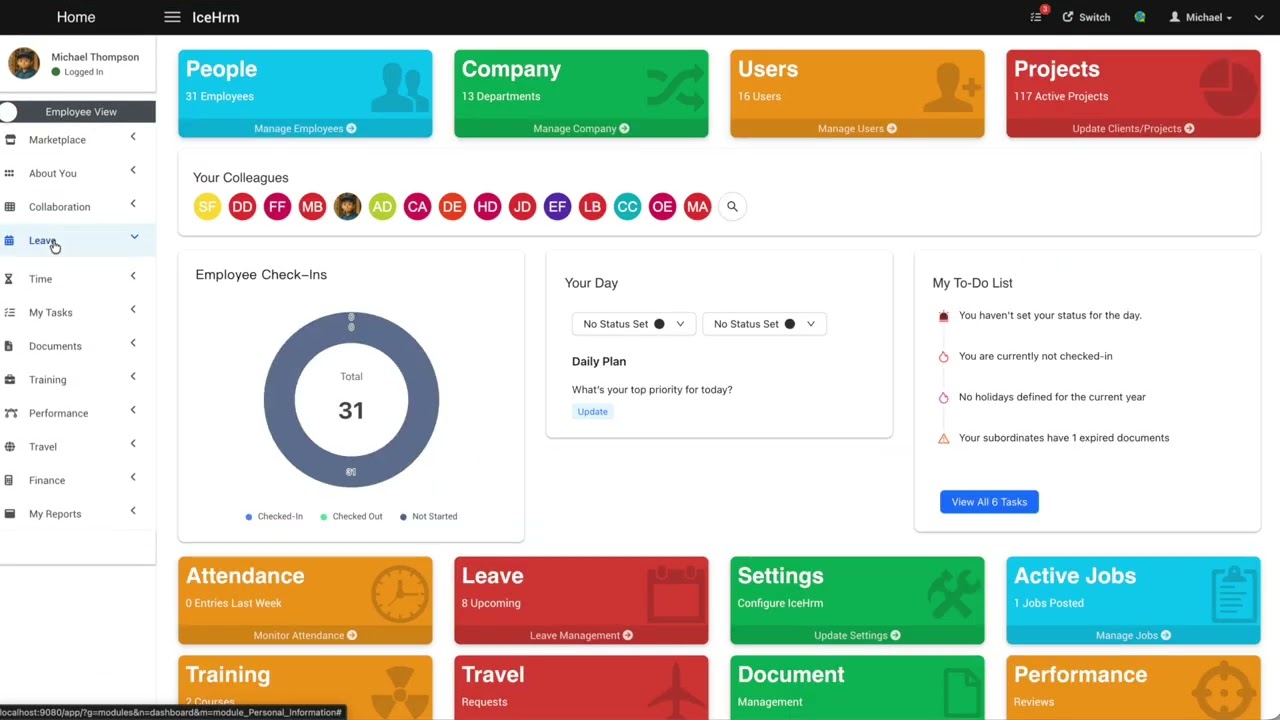
Task: Expand the Documents menu arrow
Action: [133, 343]
